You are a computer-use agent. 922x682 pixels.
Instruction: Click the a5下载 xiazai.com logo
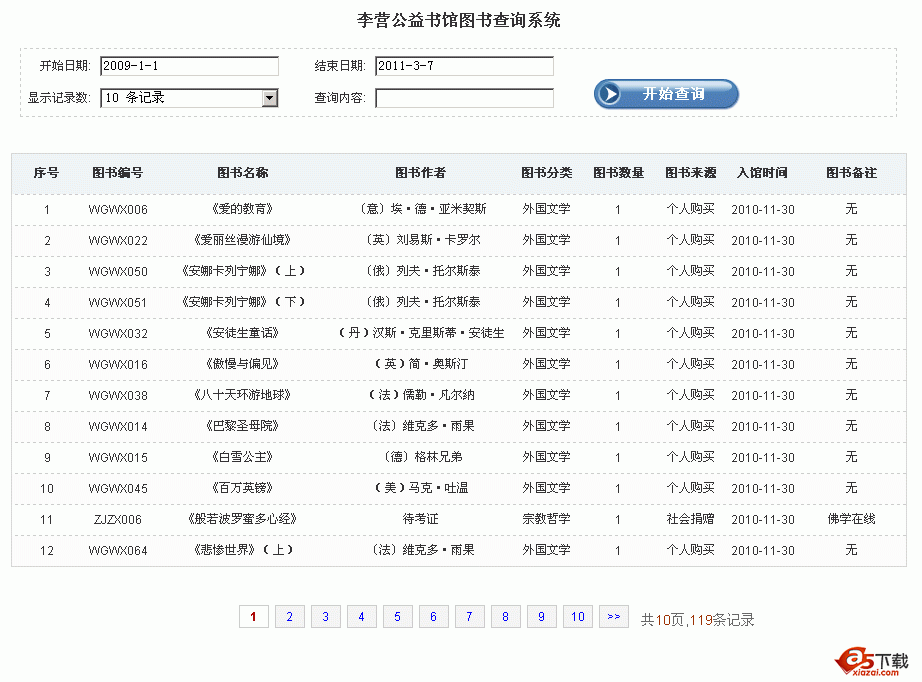[868, 659]
